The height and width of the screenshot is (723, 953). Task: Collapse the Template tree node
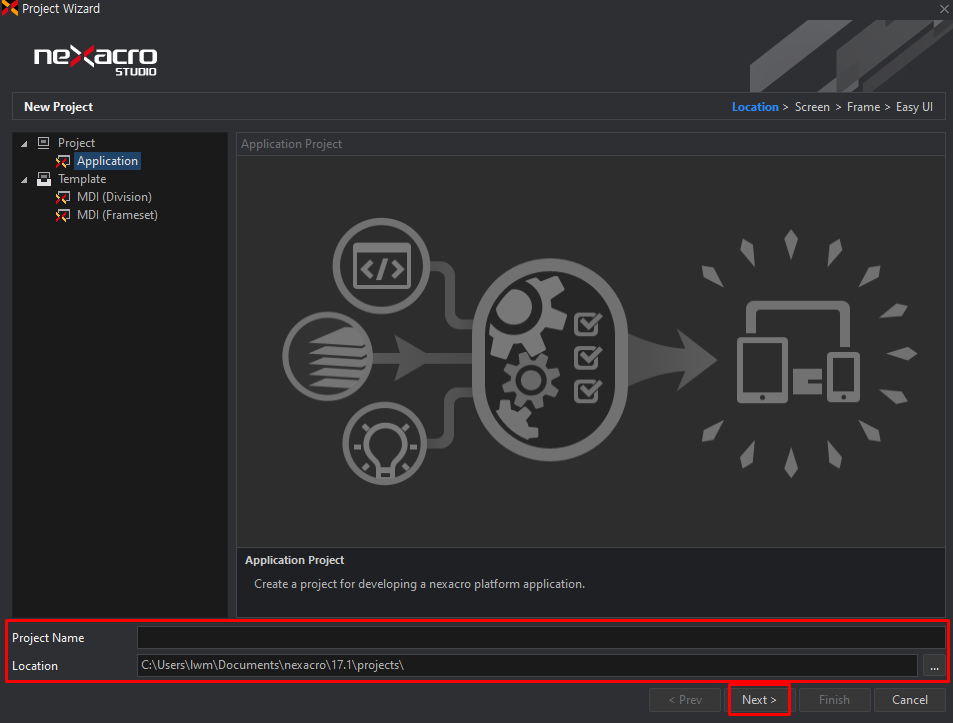pyautogui.click(x=24, y=180)
